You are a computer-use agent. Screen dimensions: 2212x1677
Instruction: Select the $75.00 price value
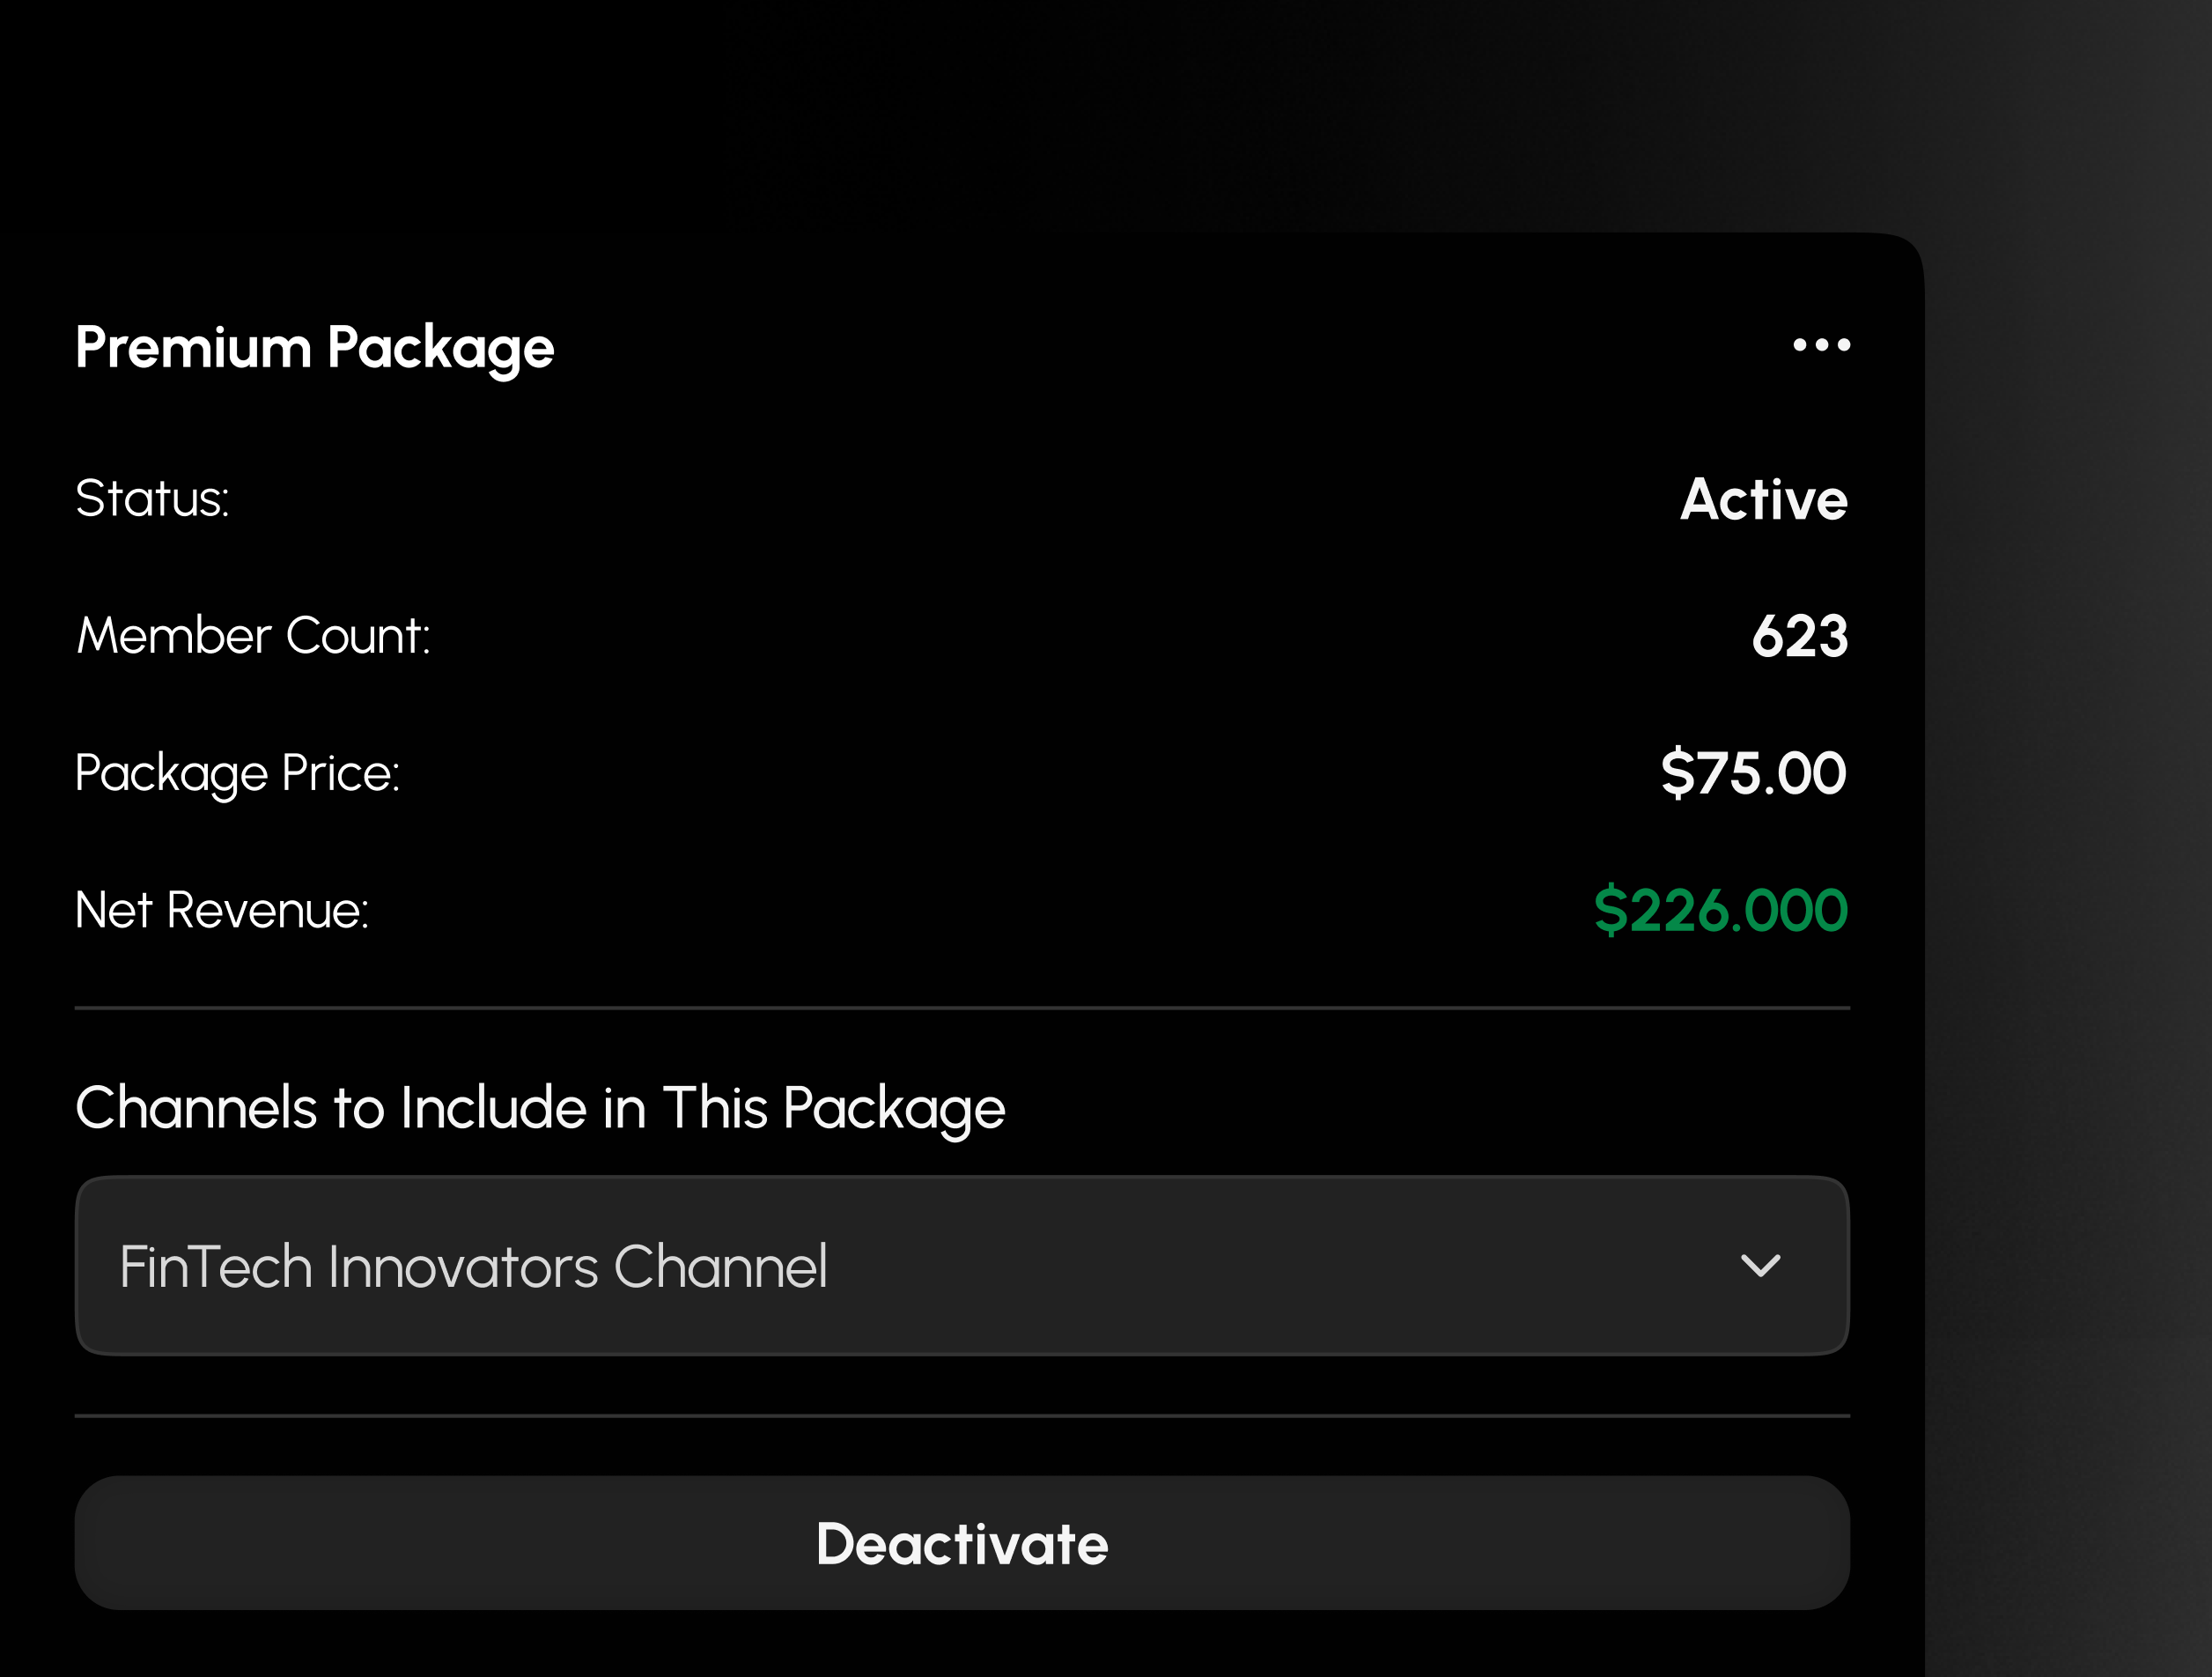click(1753, 773)
